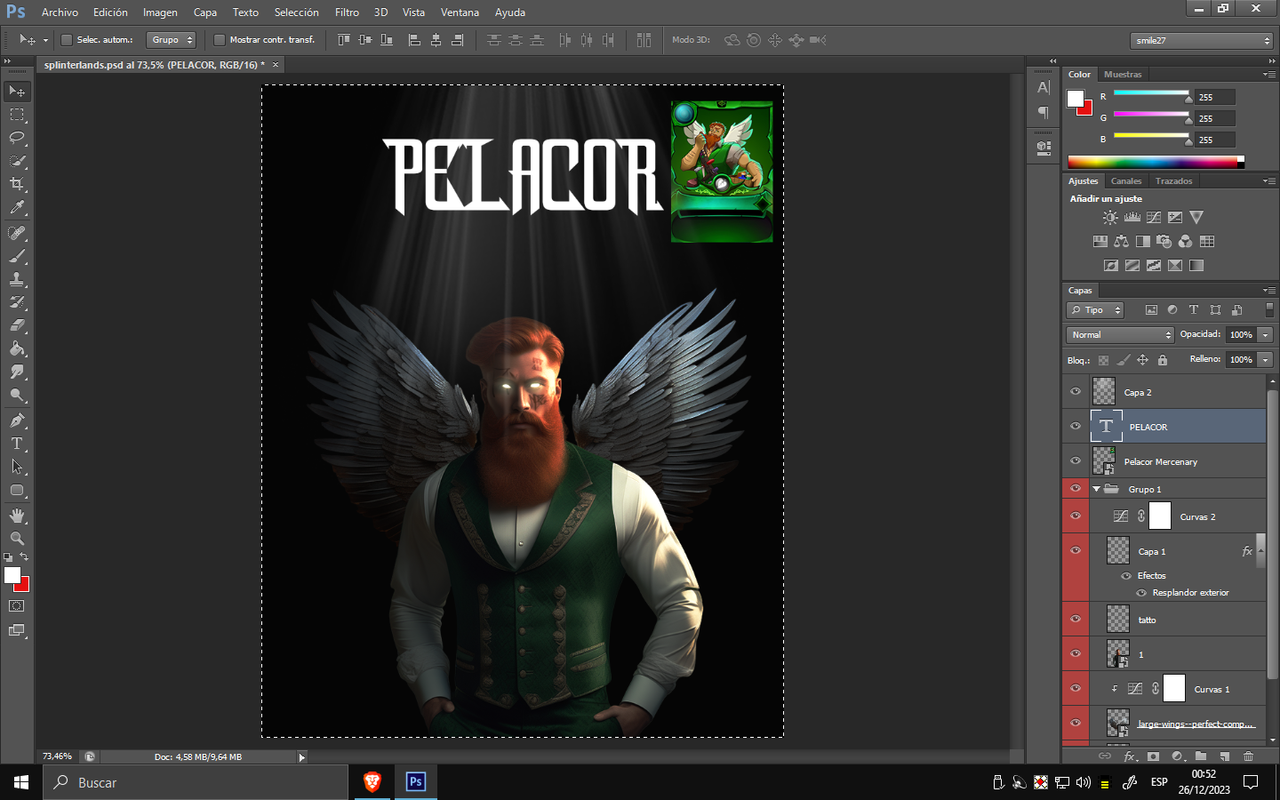The height and width of the screenshot is (800, 1280).
Task: Select the Capa 1 layer thumbnail
Action: [x=1118, y=551]
